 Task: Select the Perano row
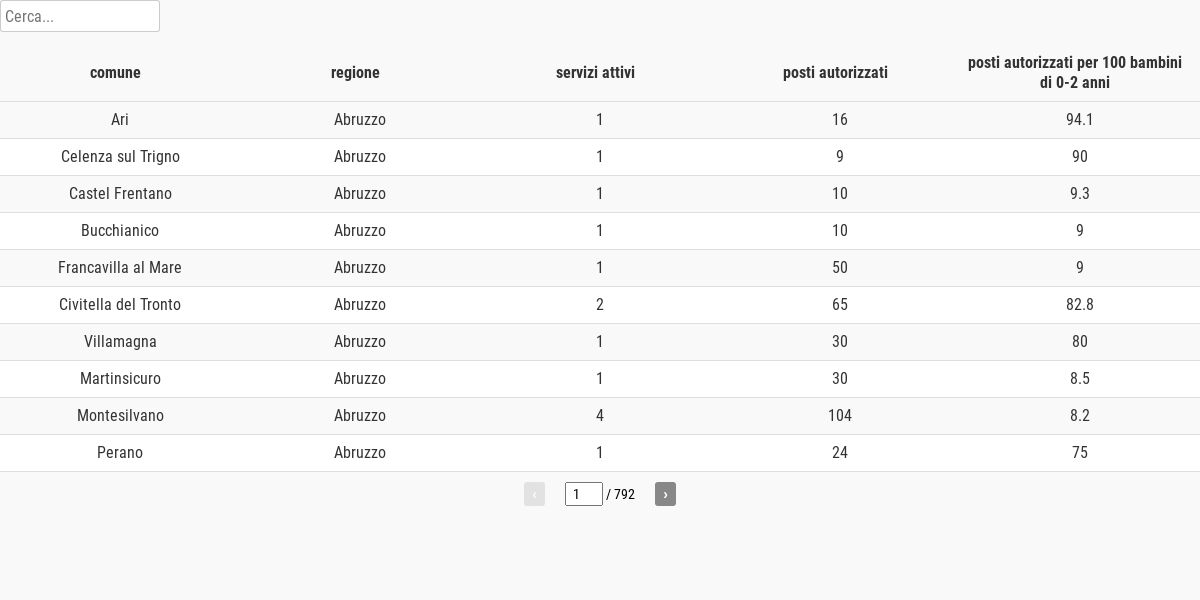[600, 453]
